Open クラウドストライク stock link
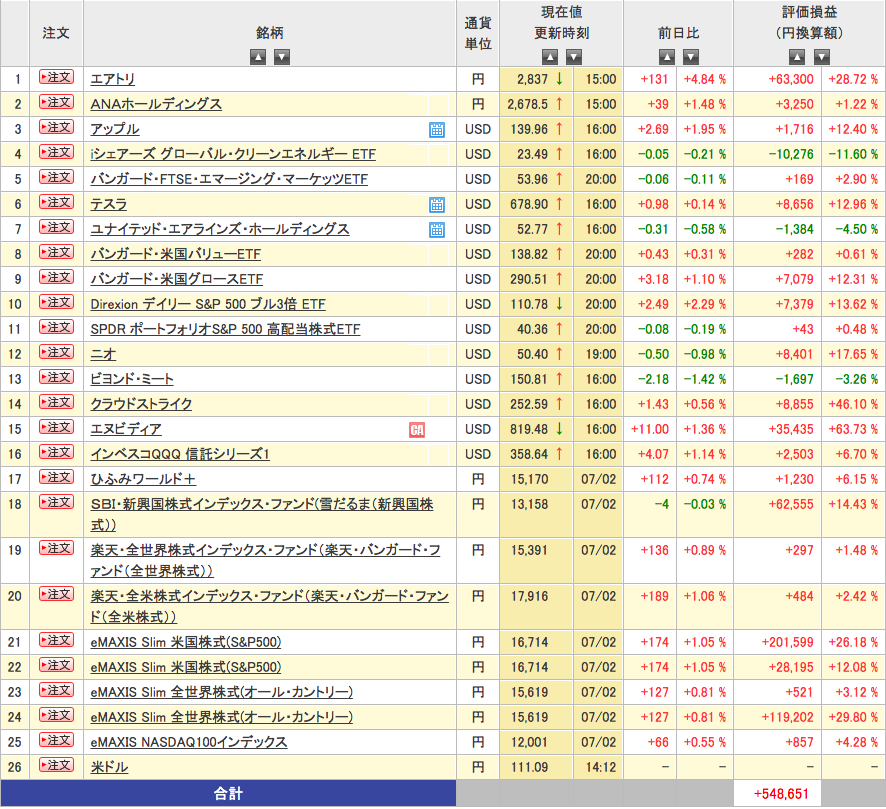886x809 pixels. tap(141, 404)
